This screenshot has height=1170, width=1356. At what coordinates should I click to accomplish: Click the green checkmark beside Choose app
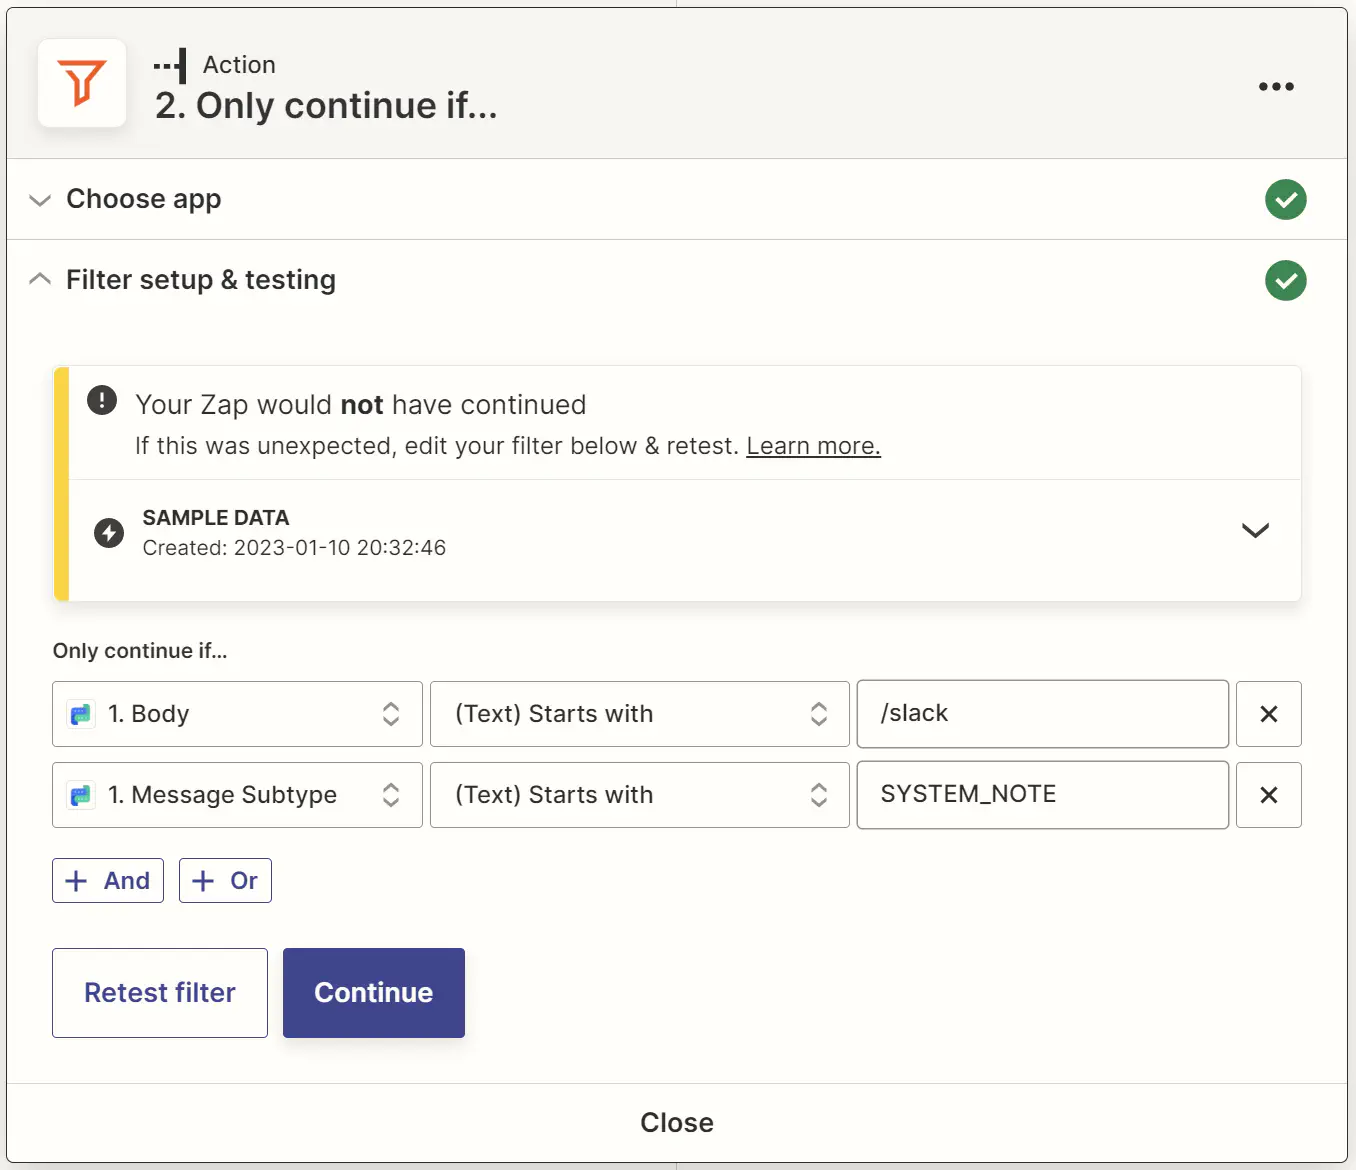pyautogui.click(x=1286, y=200)
